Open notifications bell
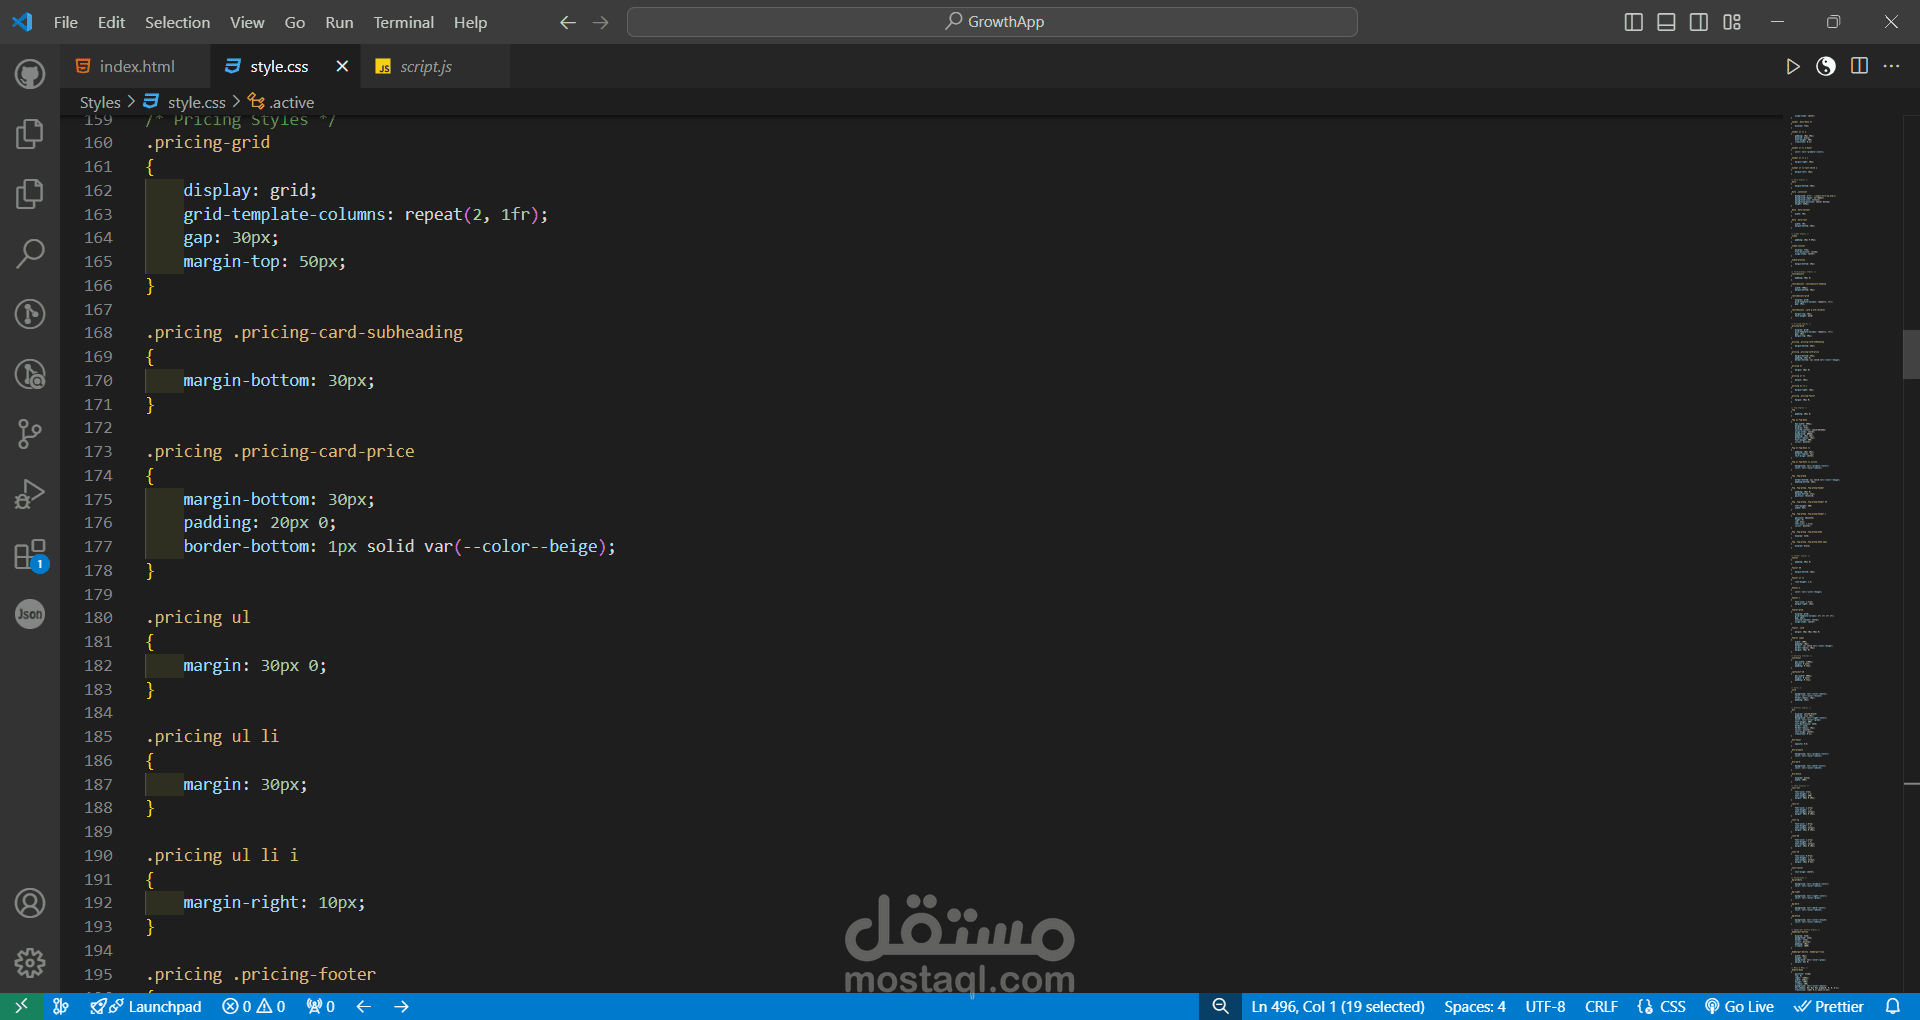 [x=1893, y=1006]
